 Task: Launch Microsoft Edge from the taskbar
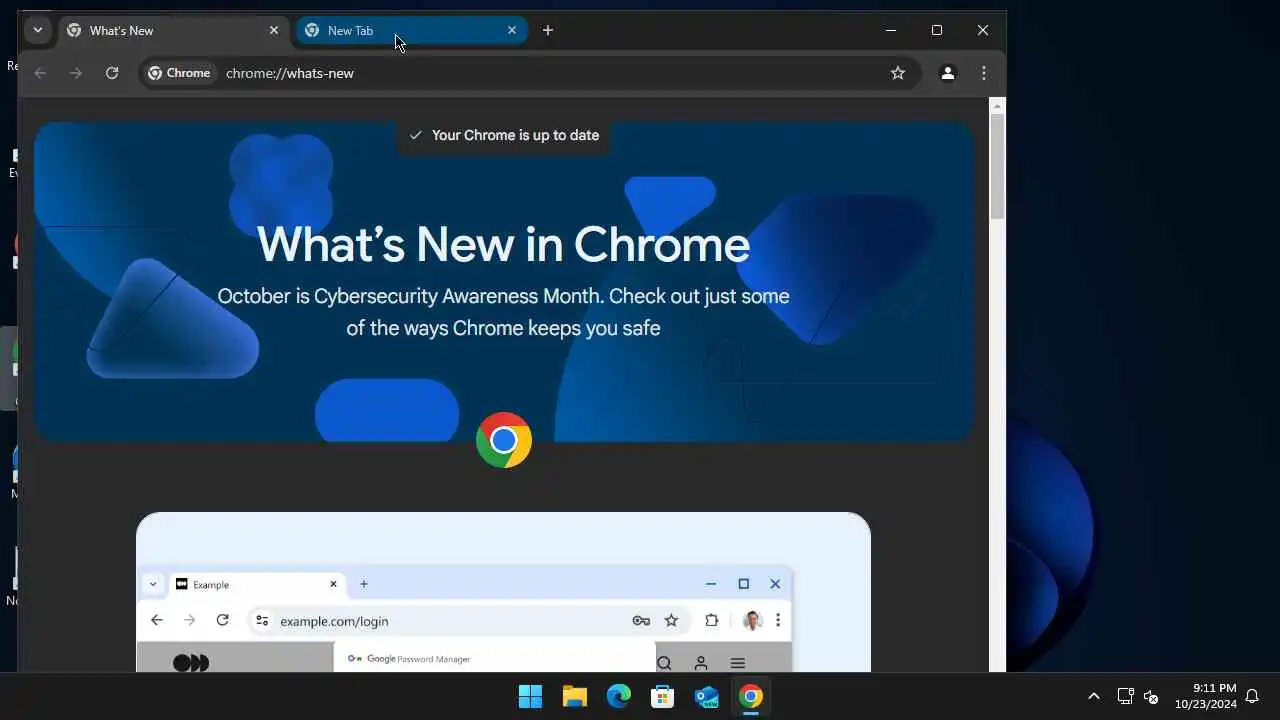point(619,696)
